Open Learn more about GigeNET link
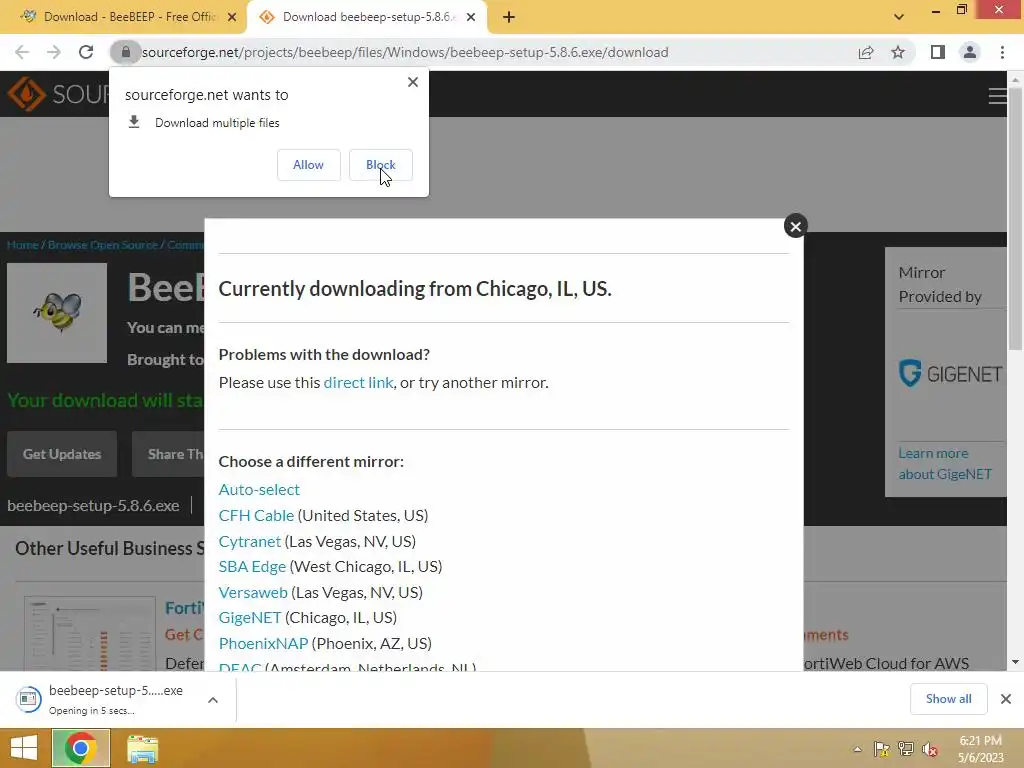The width and height of the screenshot is (1024, 768). (x=945, y=464)
